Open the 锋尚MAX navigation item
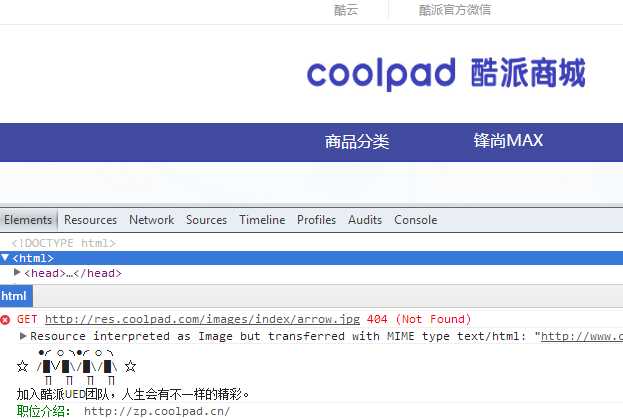This screenshot has width=623, height=419. tap(508, 141)
